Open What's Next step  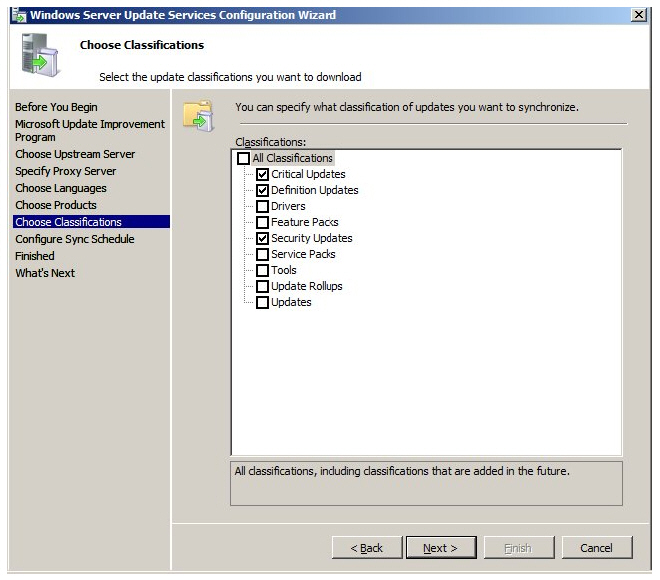point(45,273)
